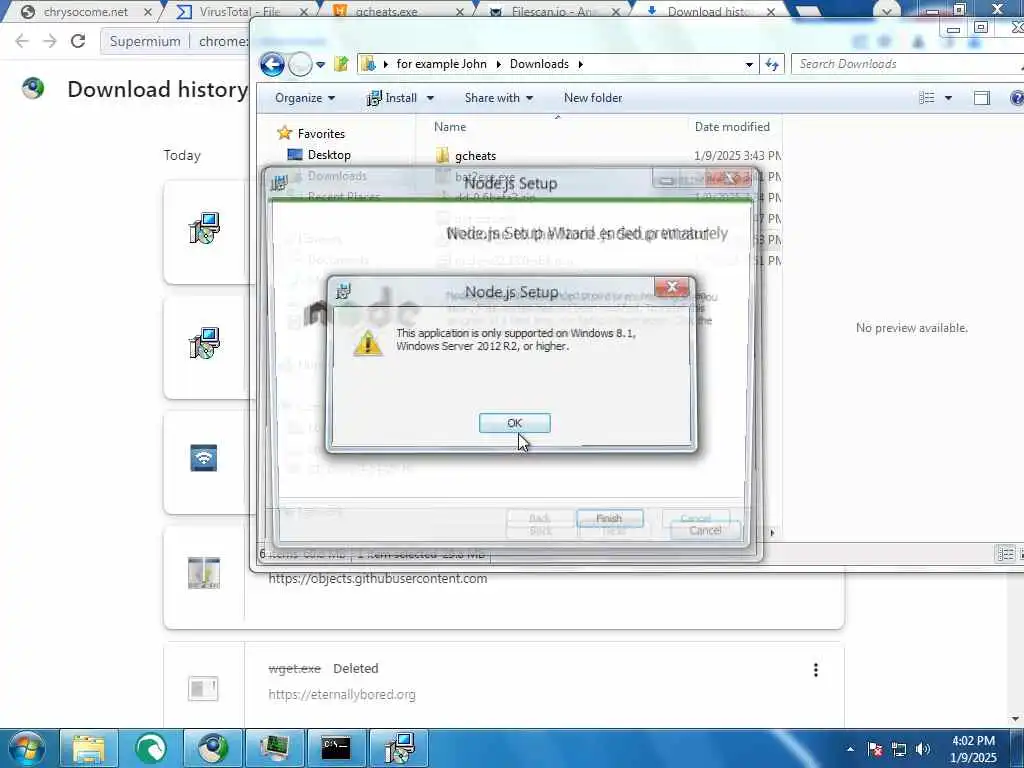Reload the browser page
The height and width of the screenshot is (768, 1024).
pyautogui.click(x=78, y=41)
